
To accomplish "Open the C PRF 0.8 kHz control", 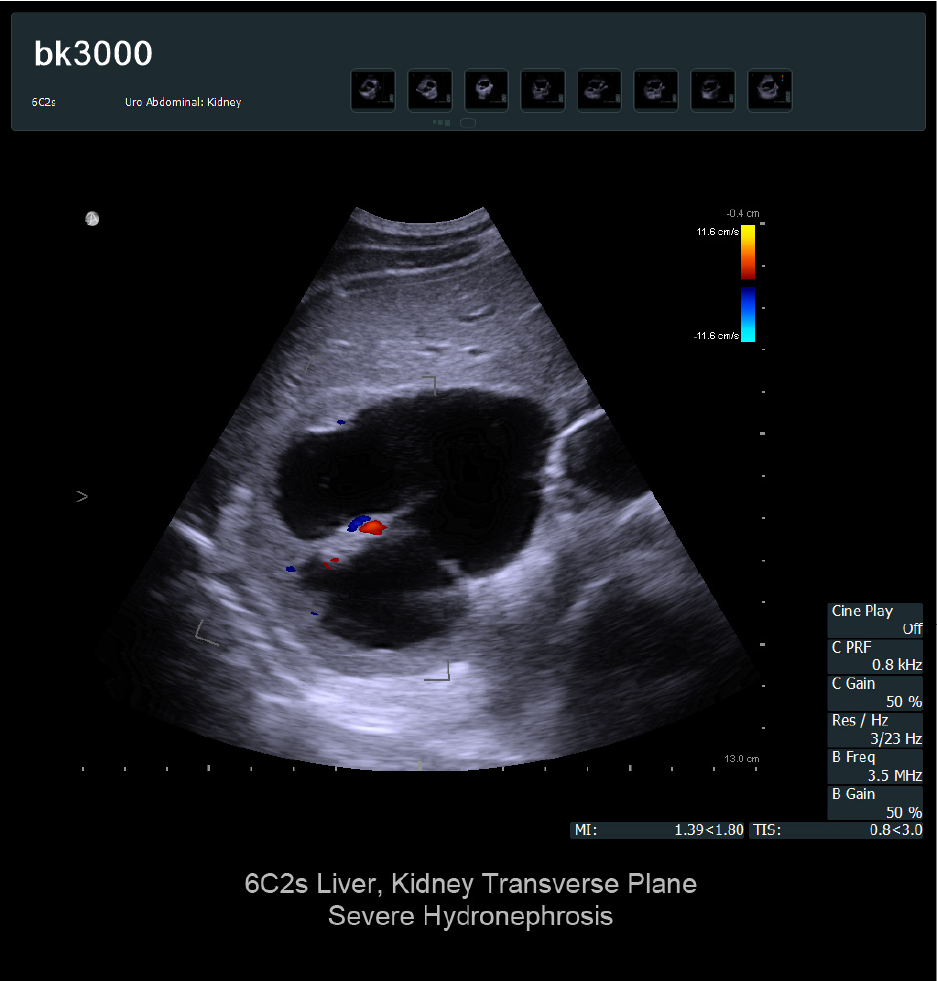I will coord(876,656).
